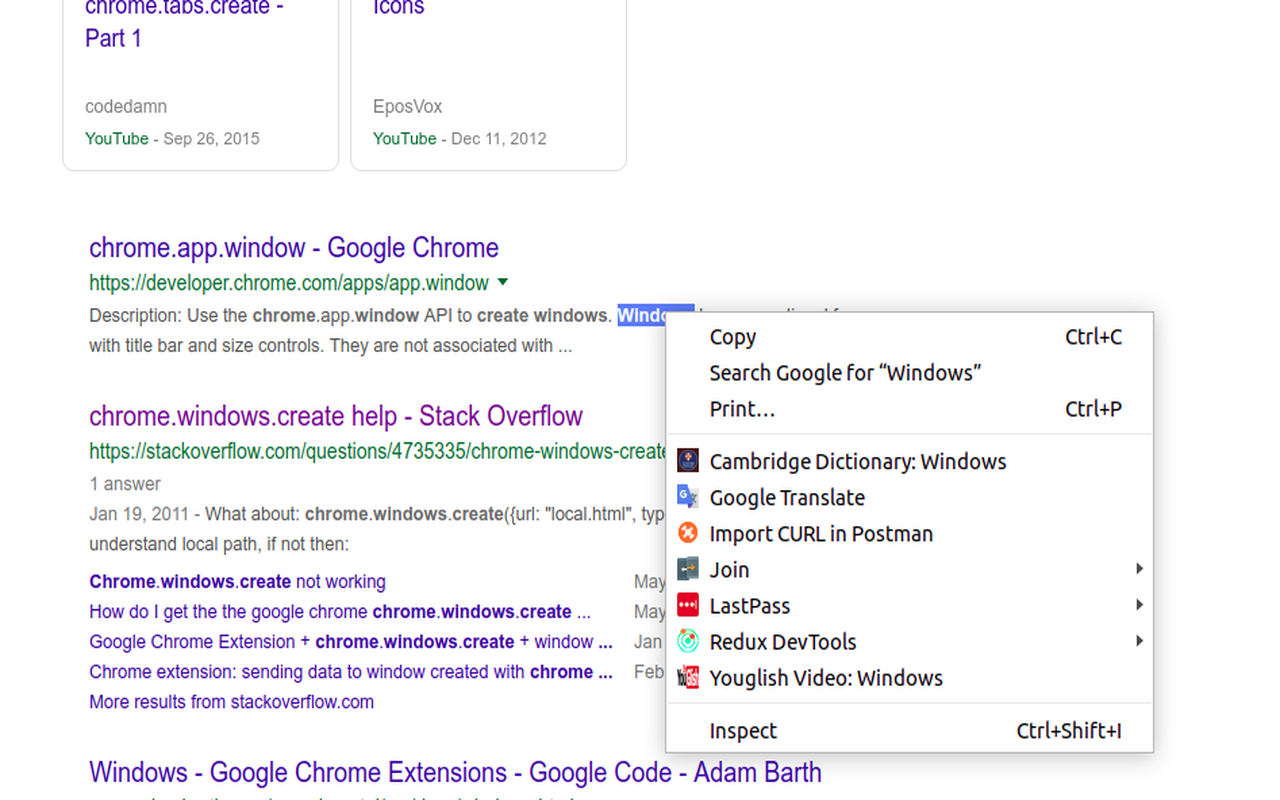Click "understand local path, if not then:" text
Image resolution: width=1280 pixels, height=800 pixels.
[x=219, y=545]
